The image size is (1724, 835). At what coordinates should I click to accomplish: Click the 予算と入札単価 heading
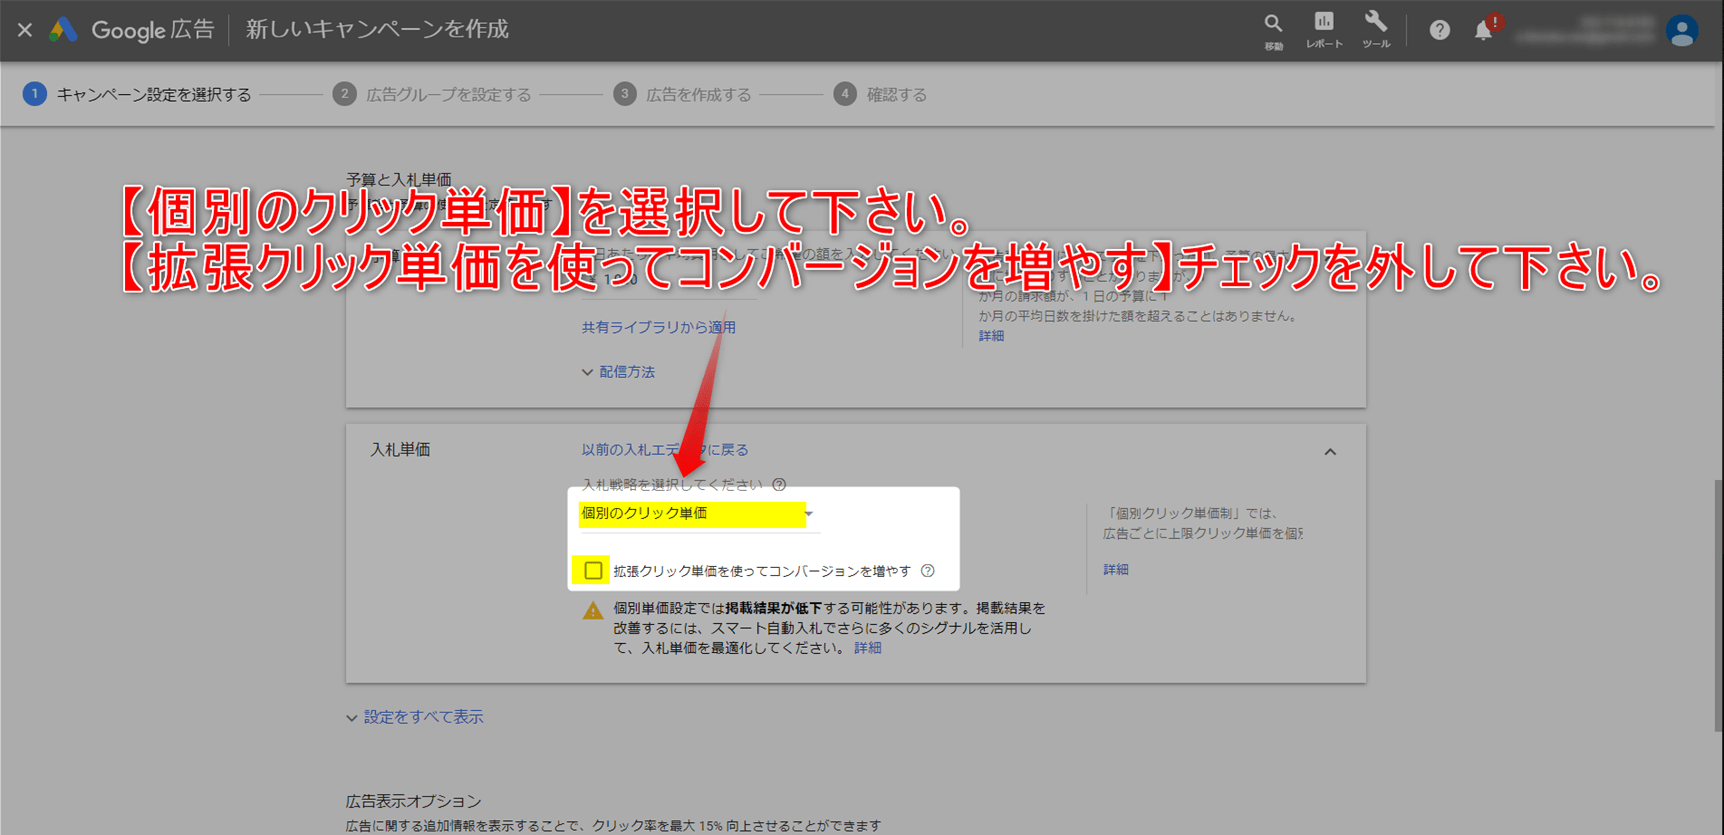[399, 179]
